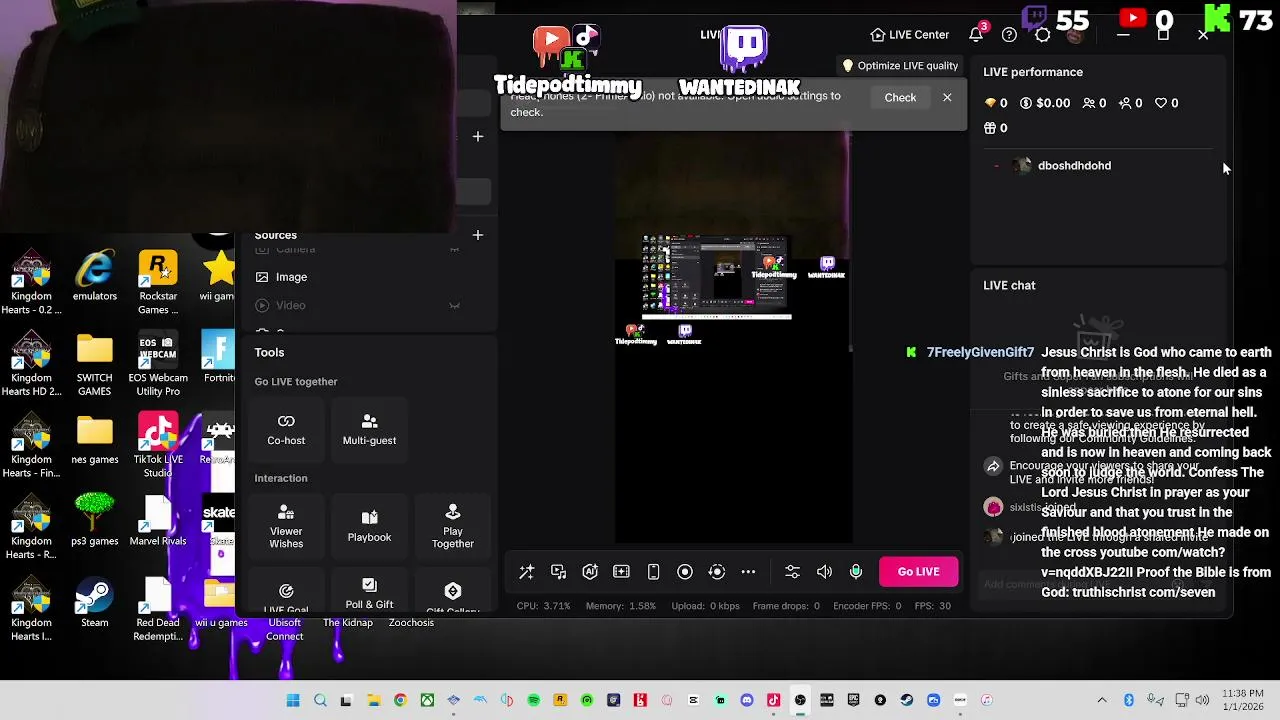Open the media and music tool
This screenshot has width=1280, height=720.
tap(558, 572)
